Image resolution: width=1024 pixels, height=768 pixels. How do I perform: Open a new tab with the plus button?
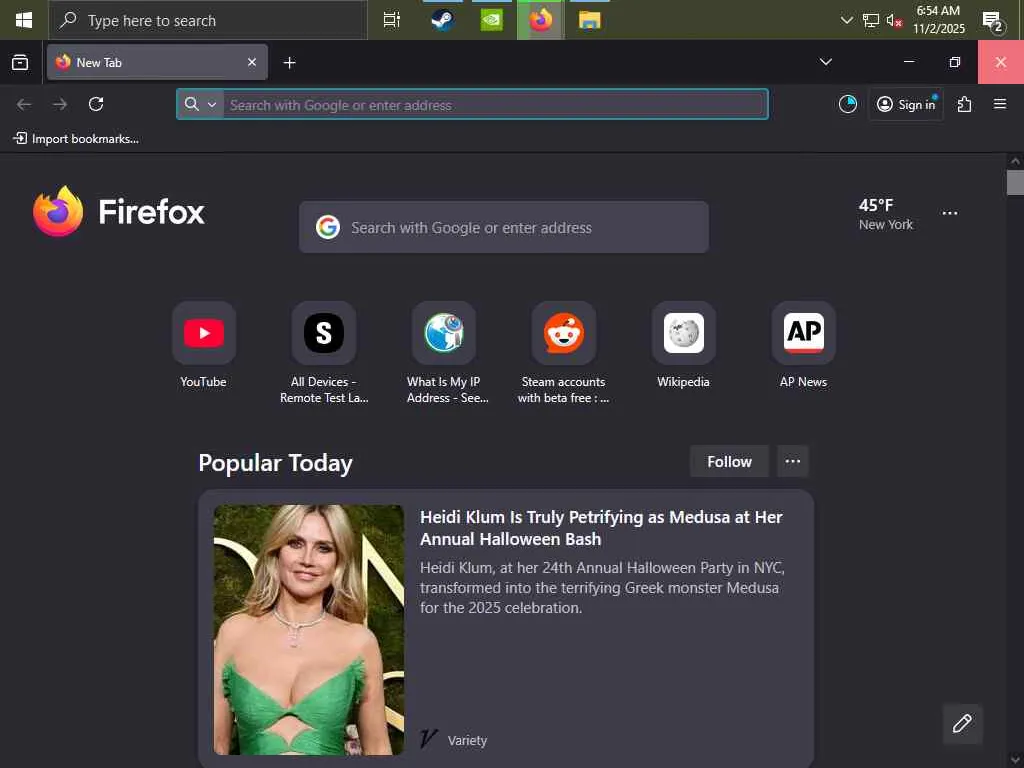point(289,62)
